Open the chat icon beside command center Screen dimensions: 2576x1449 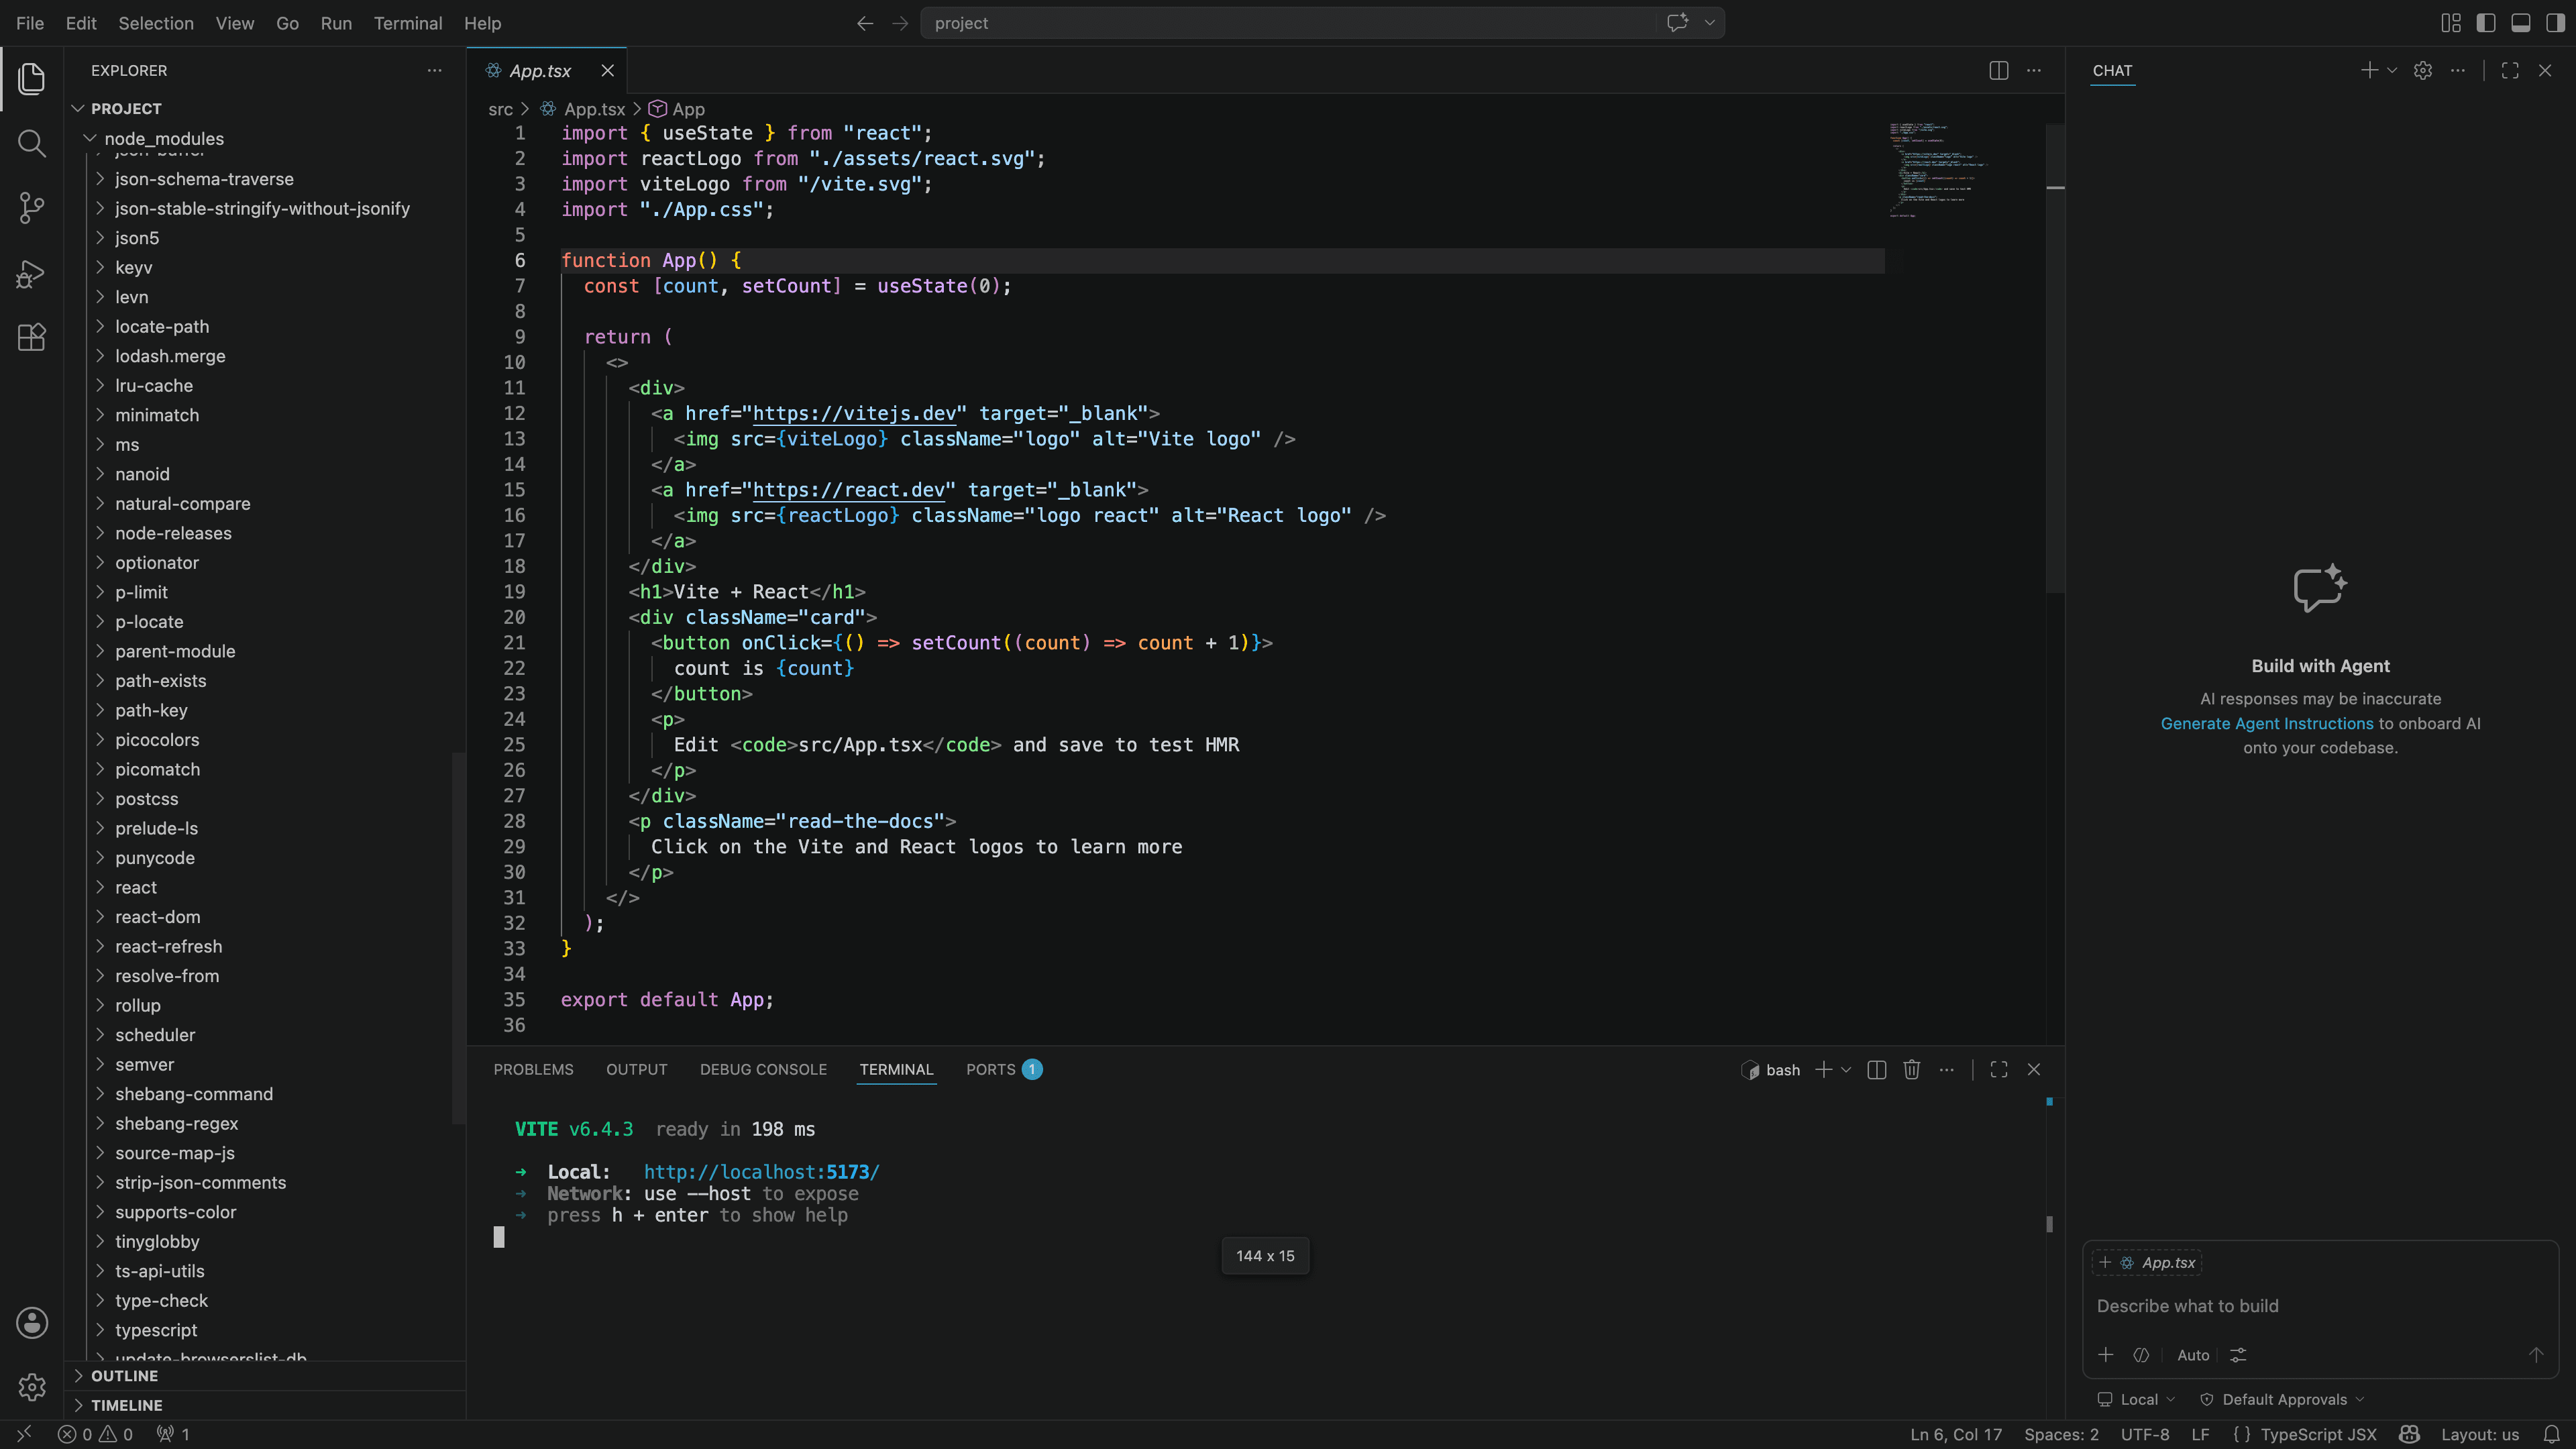[x=1677, y=22]
